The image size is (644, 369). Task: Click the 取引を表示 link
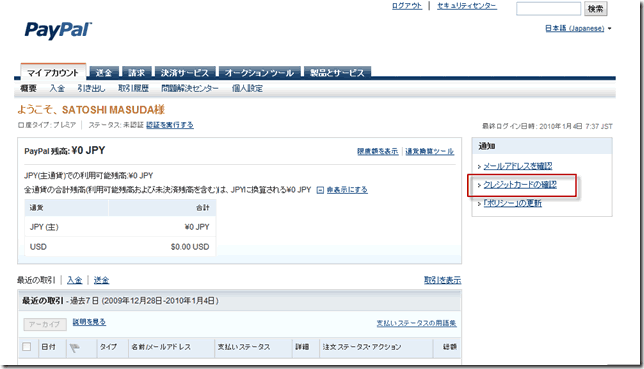click(x=442, y=280)
